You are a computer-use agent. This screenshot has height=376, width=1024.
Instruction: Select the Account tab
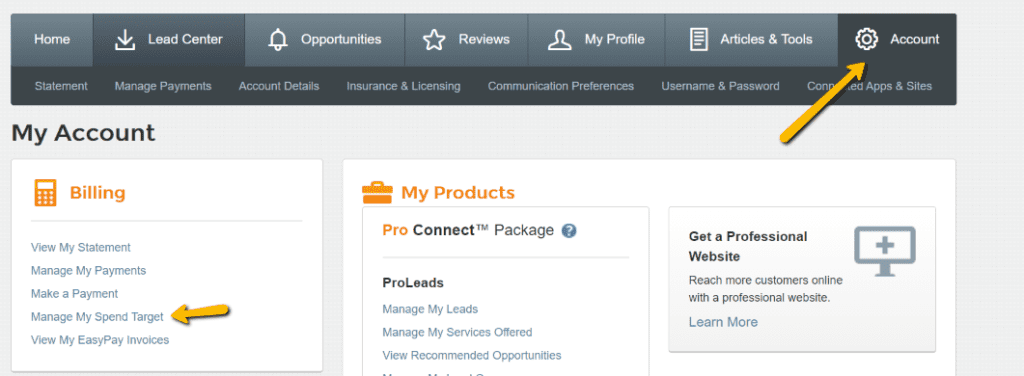(897, 40)
